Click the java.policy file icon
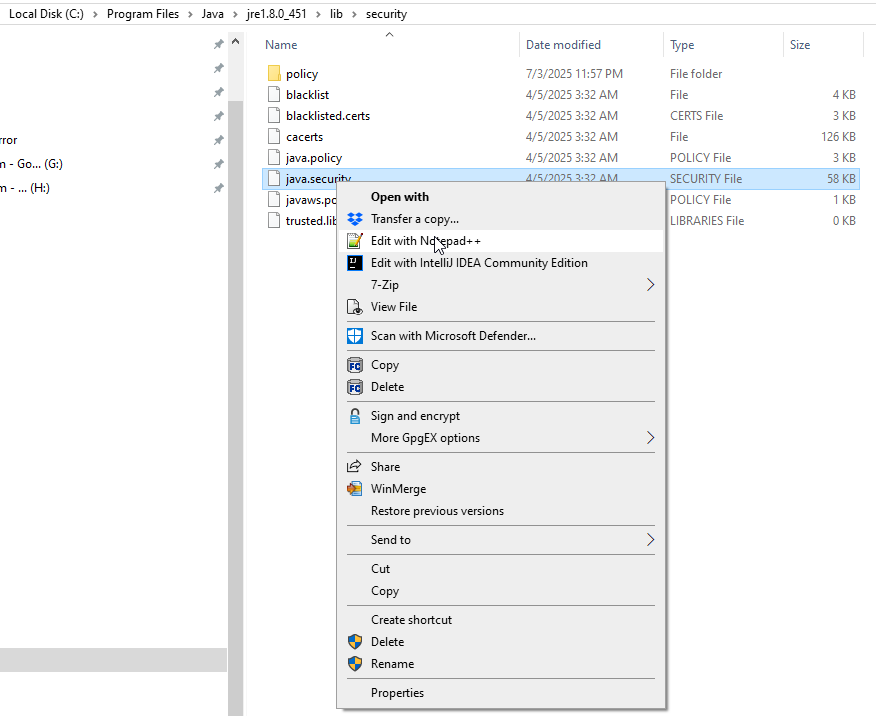The image size is (876, 716). tap(274, 157)
